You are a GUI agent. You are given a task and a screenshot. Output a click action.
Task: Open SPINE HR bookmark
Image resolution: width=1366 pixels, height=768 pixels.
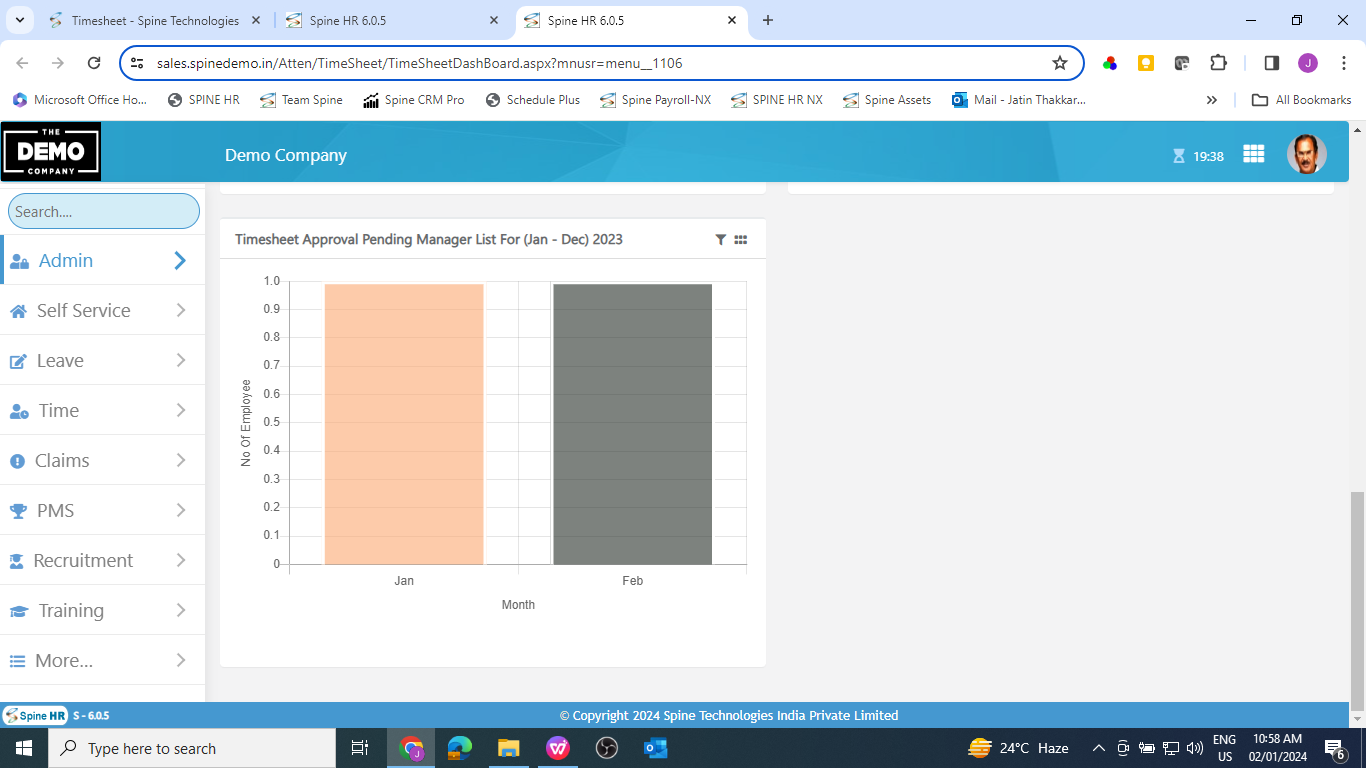(203, 100)
